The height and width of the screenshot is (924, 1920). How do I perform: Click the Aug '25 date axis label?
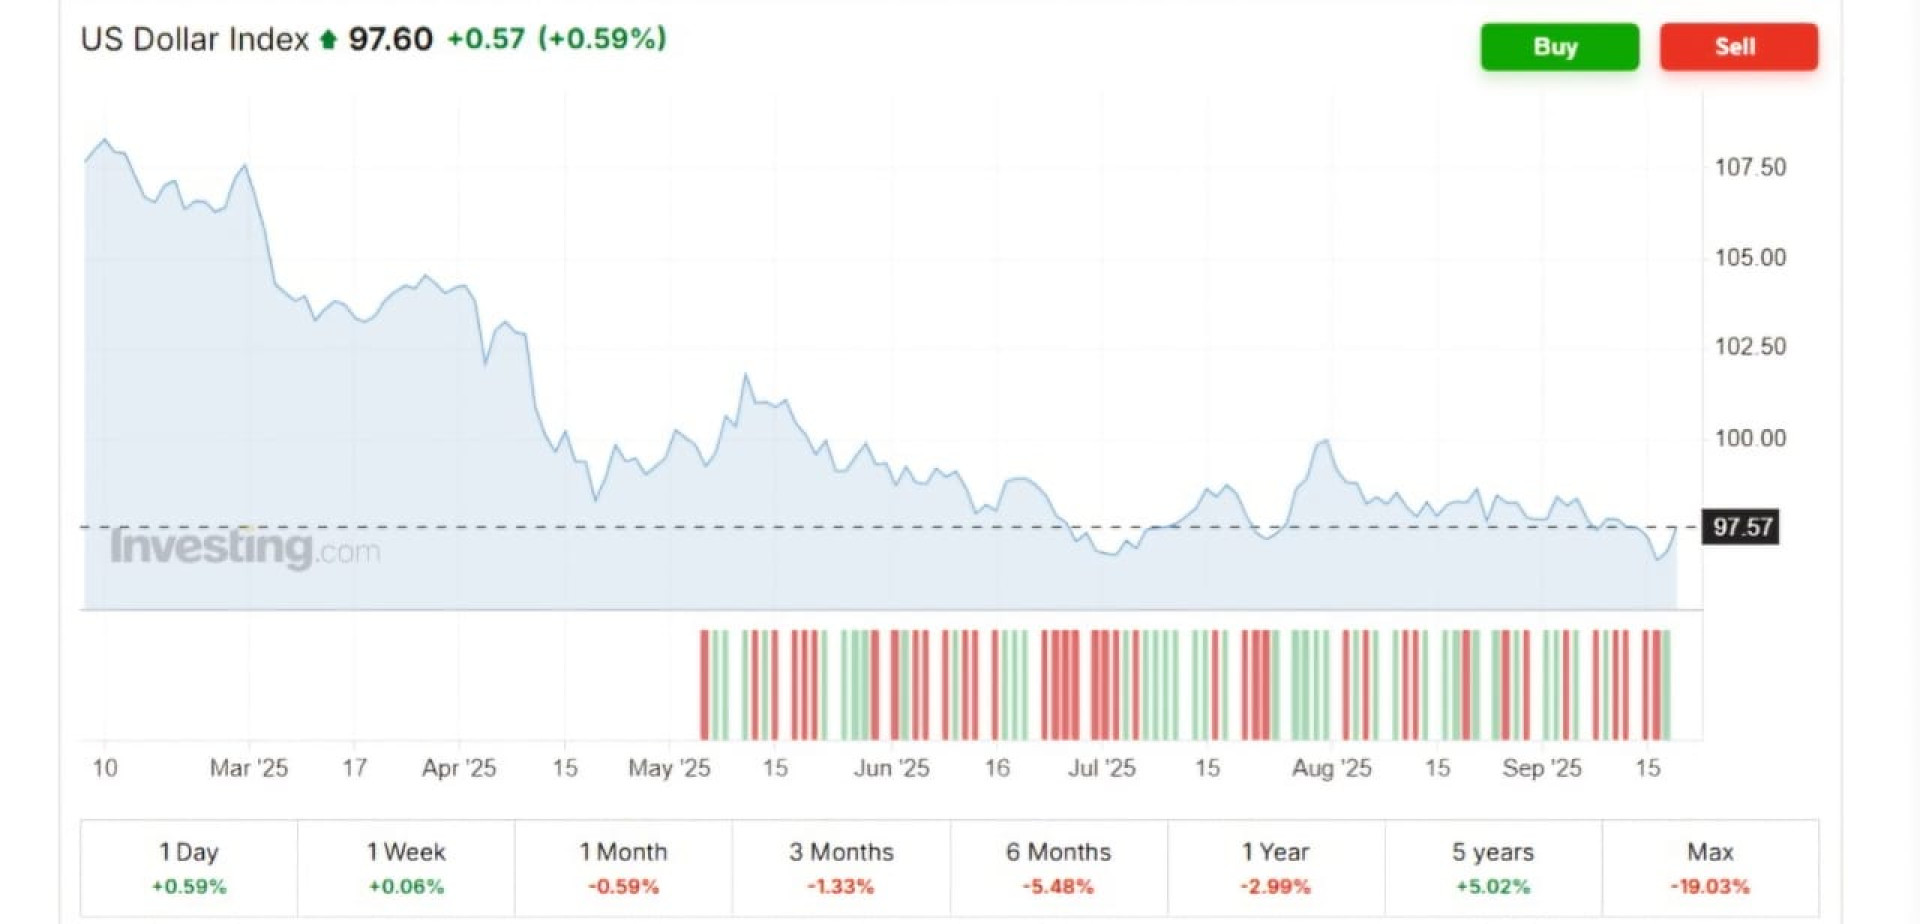(x=1331, y=768)
